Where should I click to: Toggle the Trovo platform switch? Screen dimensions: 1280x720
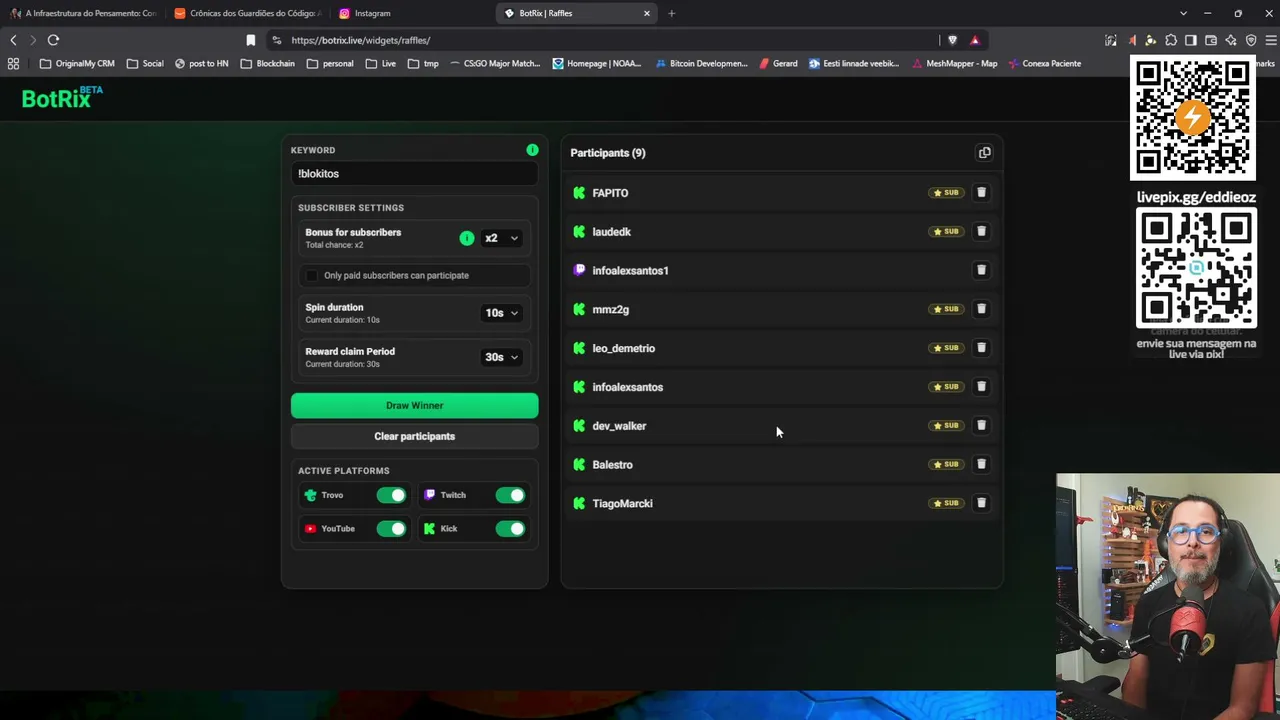click(x=391, y=495)
